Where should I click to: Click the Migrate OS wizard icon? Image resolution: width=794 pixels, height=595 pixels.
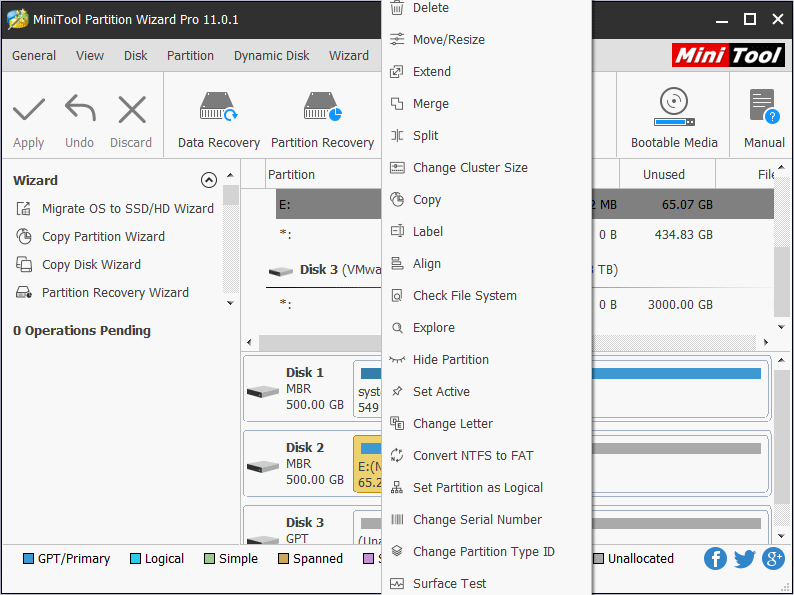pyautogui.click(x=24, y=209)
